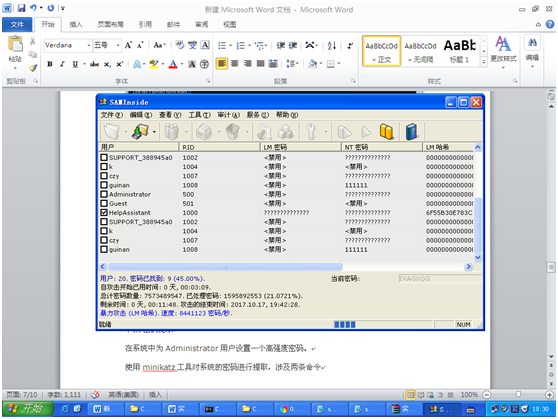Viewport: 558px width, 419px height.
Task: Check the first k user checkbox
Action: pyautogui.click(x=104, y=167)
